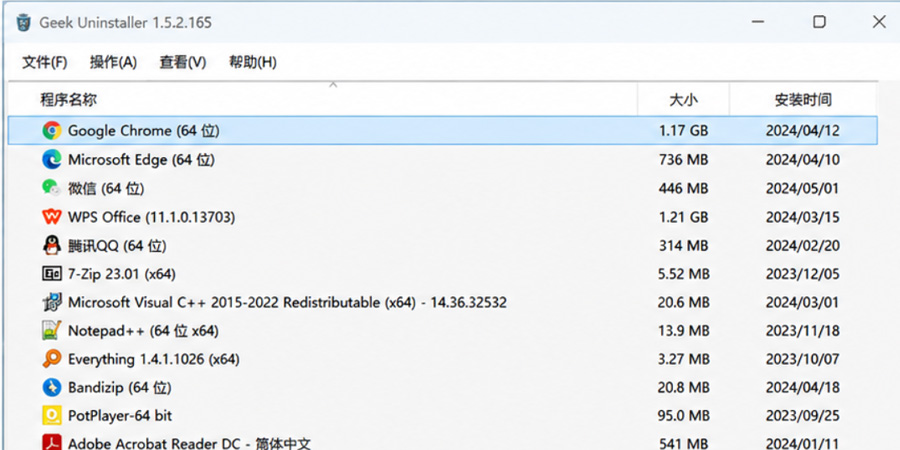Click the 腾讯QQ penguin icon
The height and width of the screenshot is (450, 900).
click(x=52, y=246)
